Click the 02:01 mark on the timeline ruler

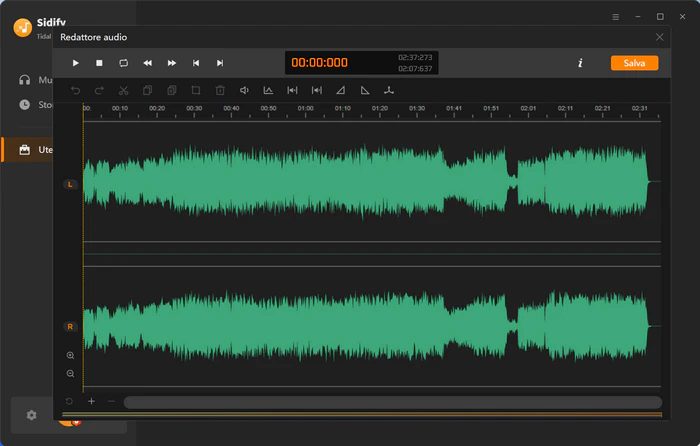coord(528,108)
